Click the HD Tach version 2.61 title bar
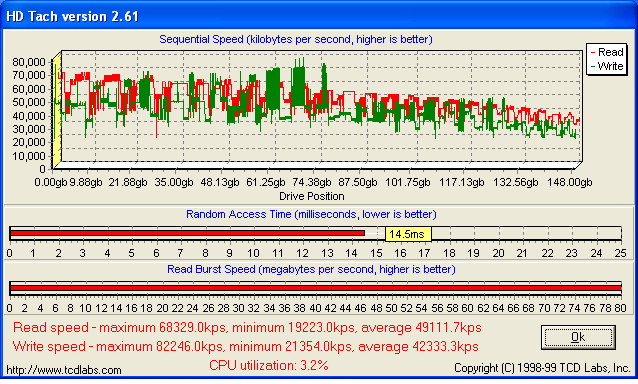This screenshot has width=638, height=384. [319, 16]
